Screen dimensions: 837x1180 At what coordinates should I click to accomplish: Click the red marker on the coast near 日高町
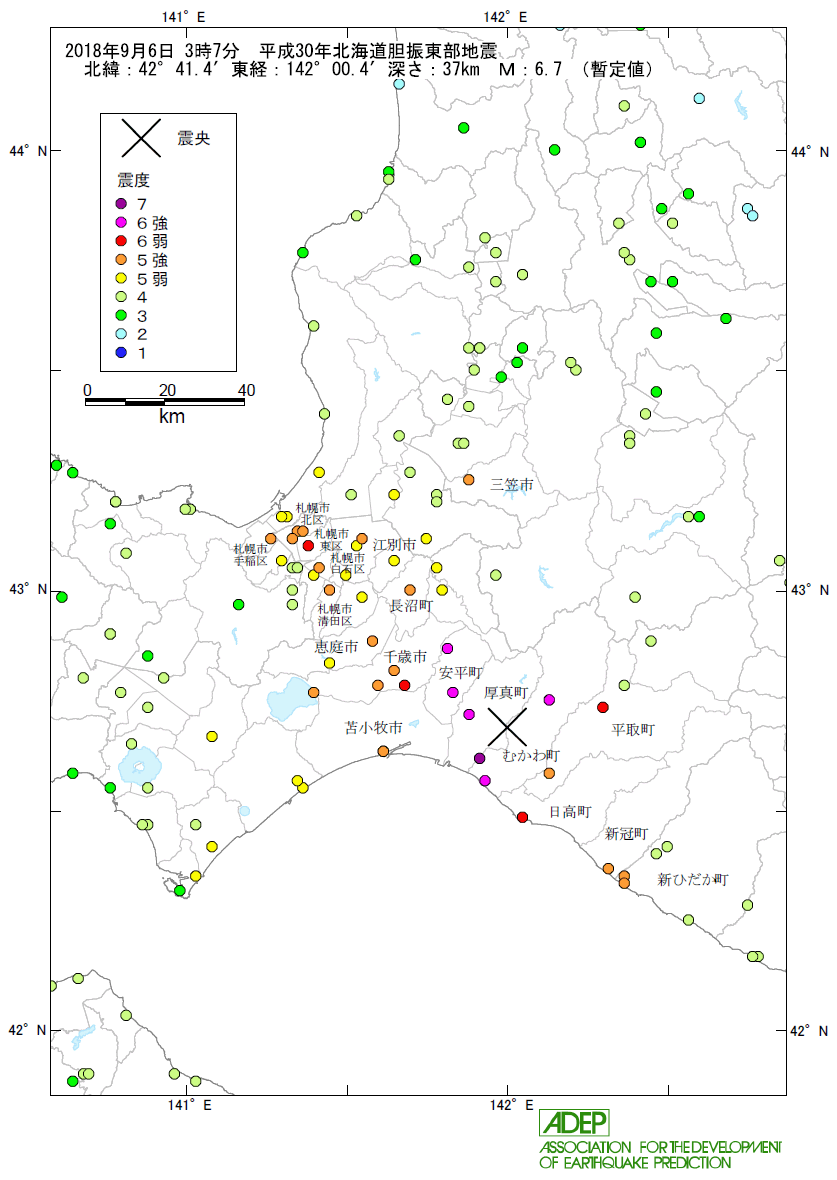[522, 817]
